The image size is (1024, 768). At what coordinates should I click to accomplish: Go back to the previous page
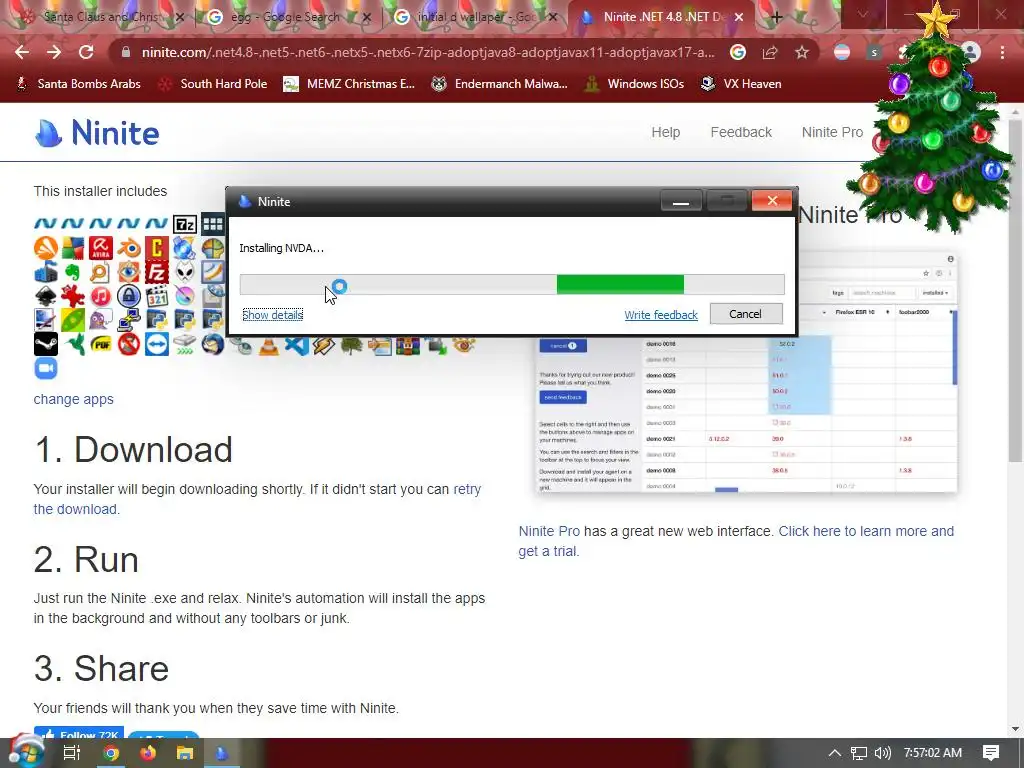click(22, 52)
